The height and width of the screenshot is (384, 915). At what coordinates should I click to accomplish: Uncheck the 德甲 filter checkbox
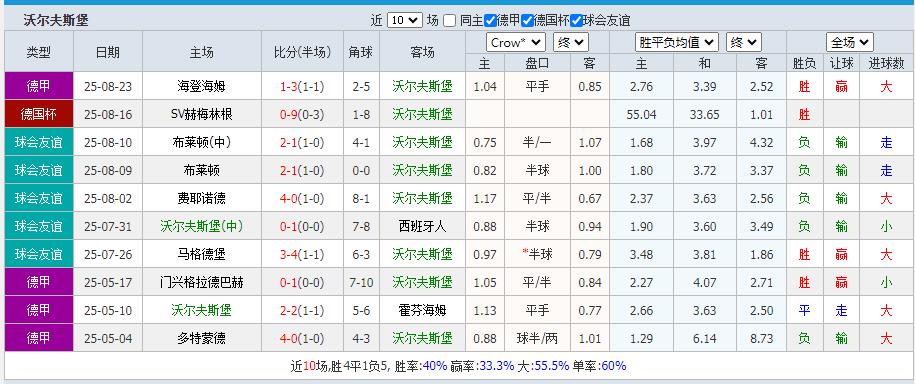point(490,21)
